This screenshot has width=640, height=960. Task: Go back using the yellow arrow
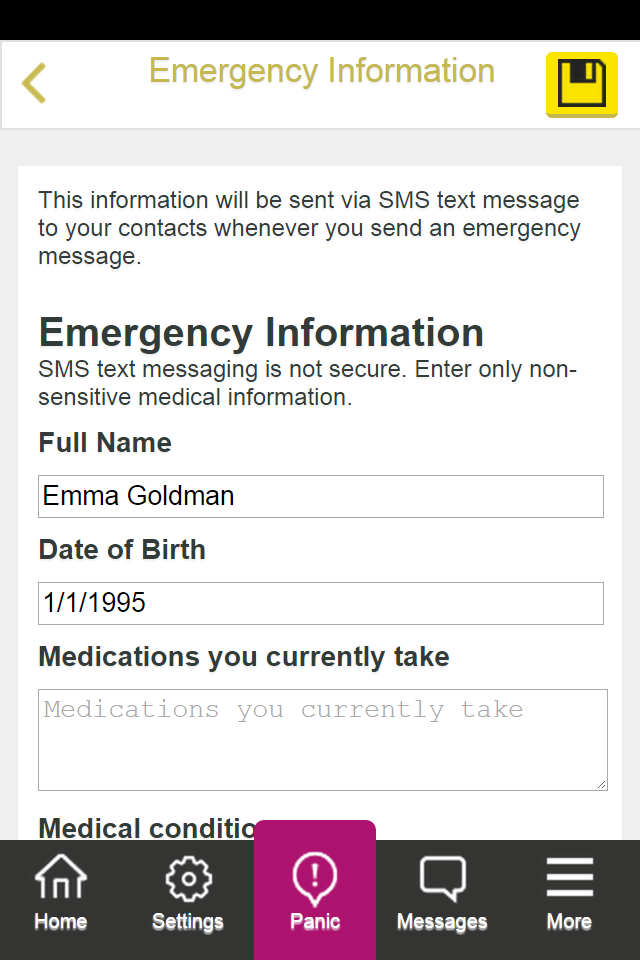coord(35,83)
